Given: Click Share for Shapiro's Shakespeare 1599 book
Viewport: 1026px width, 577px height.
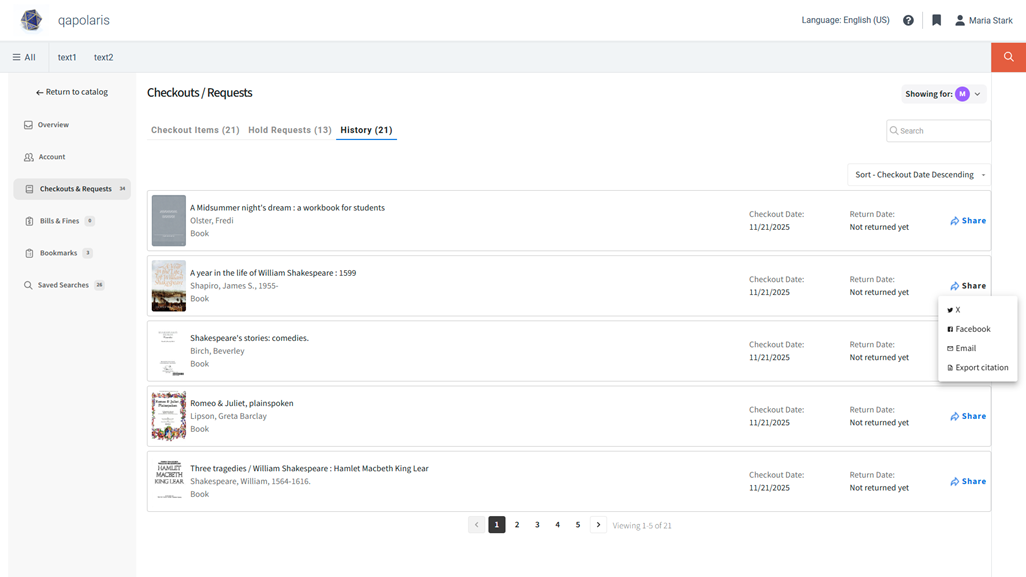Looking at the screenshot, I should pos(968,286).
